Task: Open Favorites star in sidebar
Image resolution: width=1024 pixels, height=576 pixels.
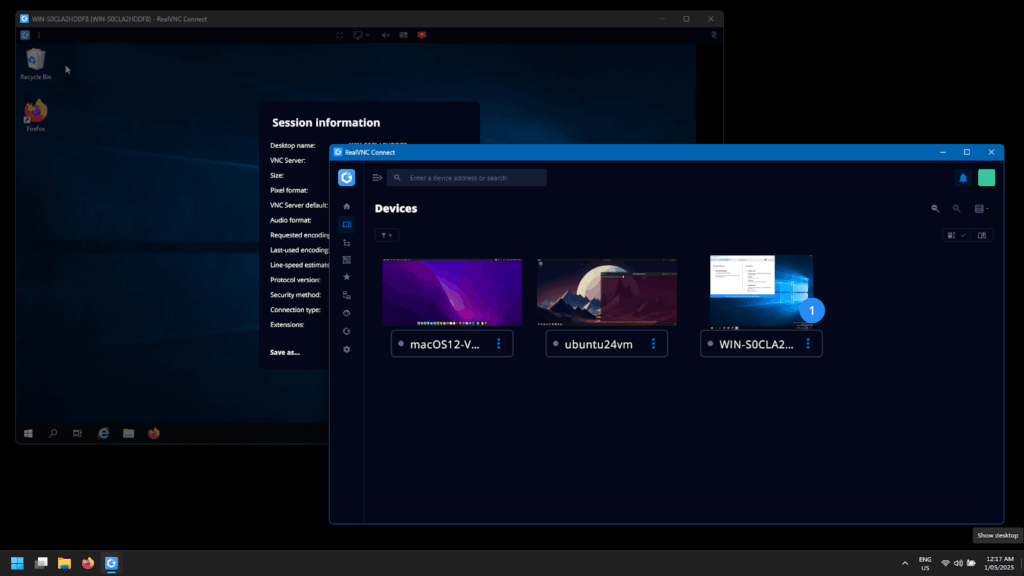Action: 347,277
